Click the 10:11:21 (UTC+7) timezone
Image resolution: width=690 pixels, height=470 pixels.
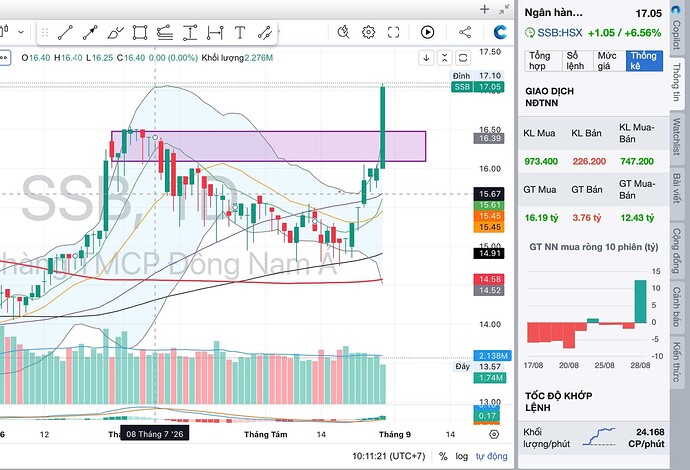(389, 456)
